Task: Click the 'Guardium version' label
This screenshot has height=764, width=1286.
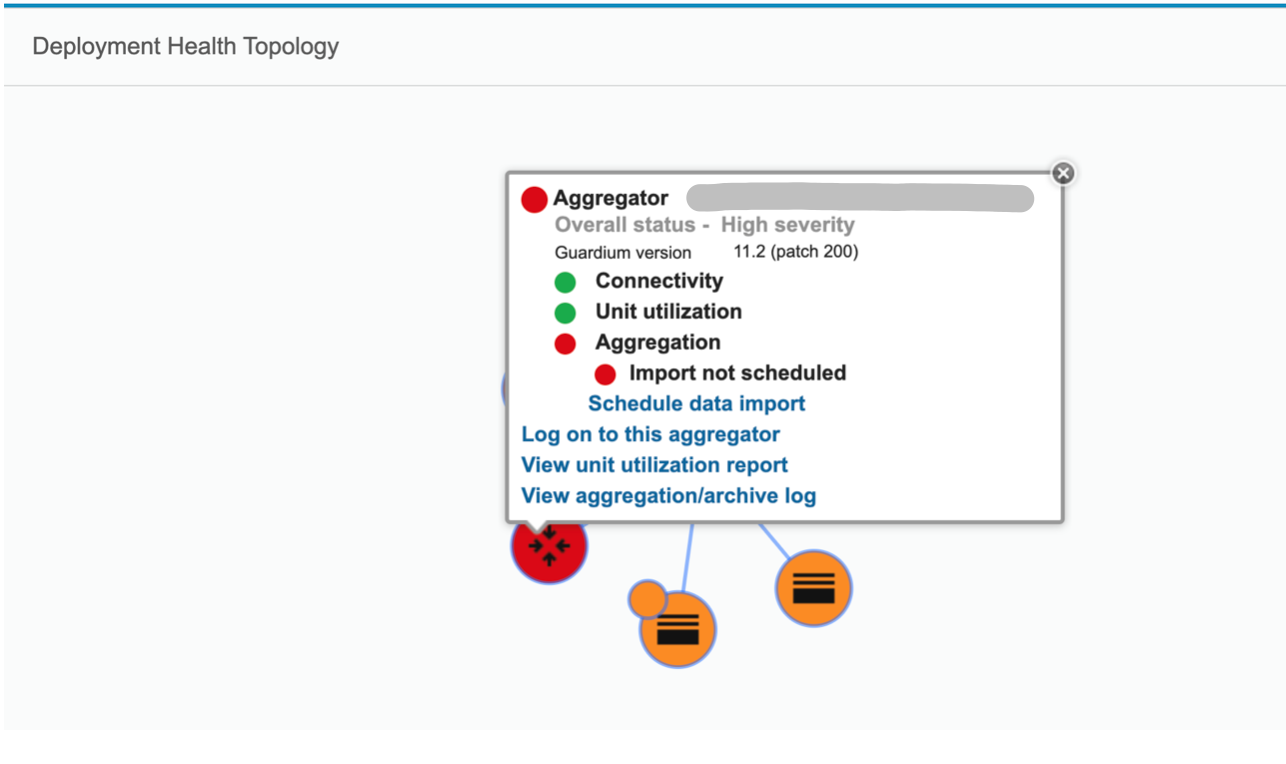Action: click(x=623, y=253)
